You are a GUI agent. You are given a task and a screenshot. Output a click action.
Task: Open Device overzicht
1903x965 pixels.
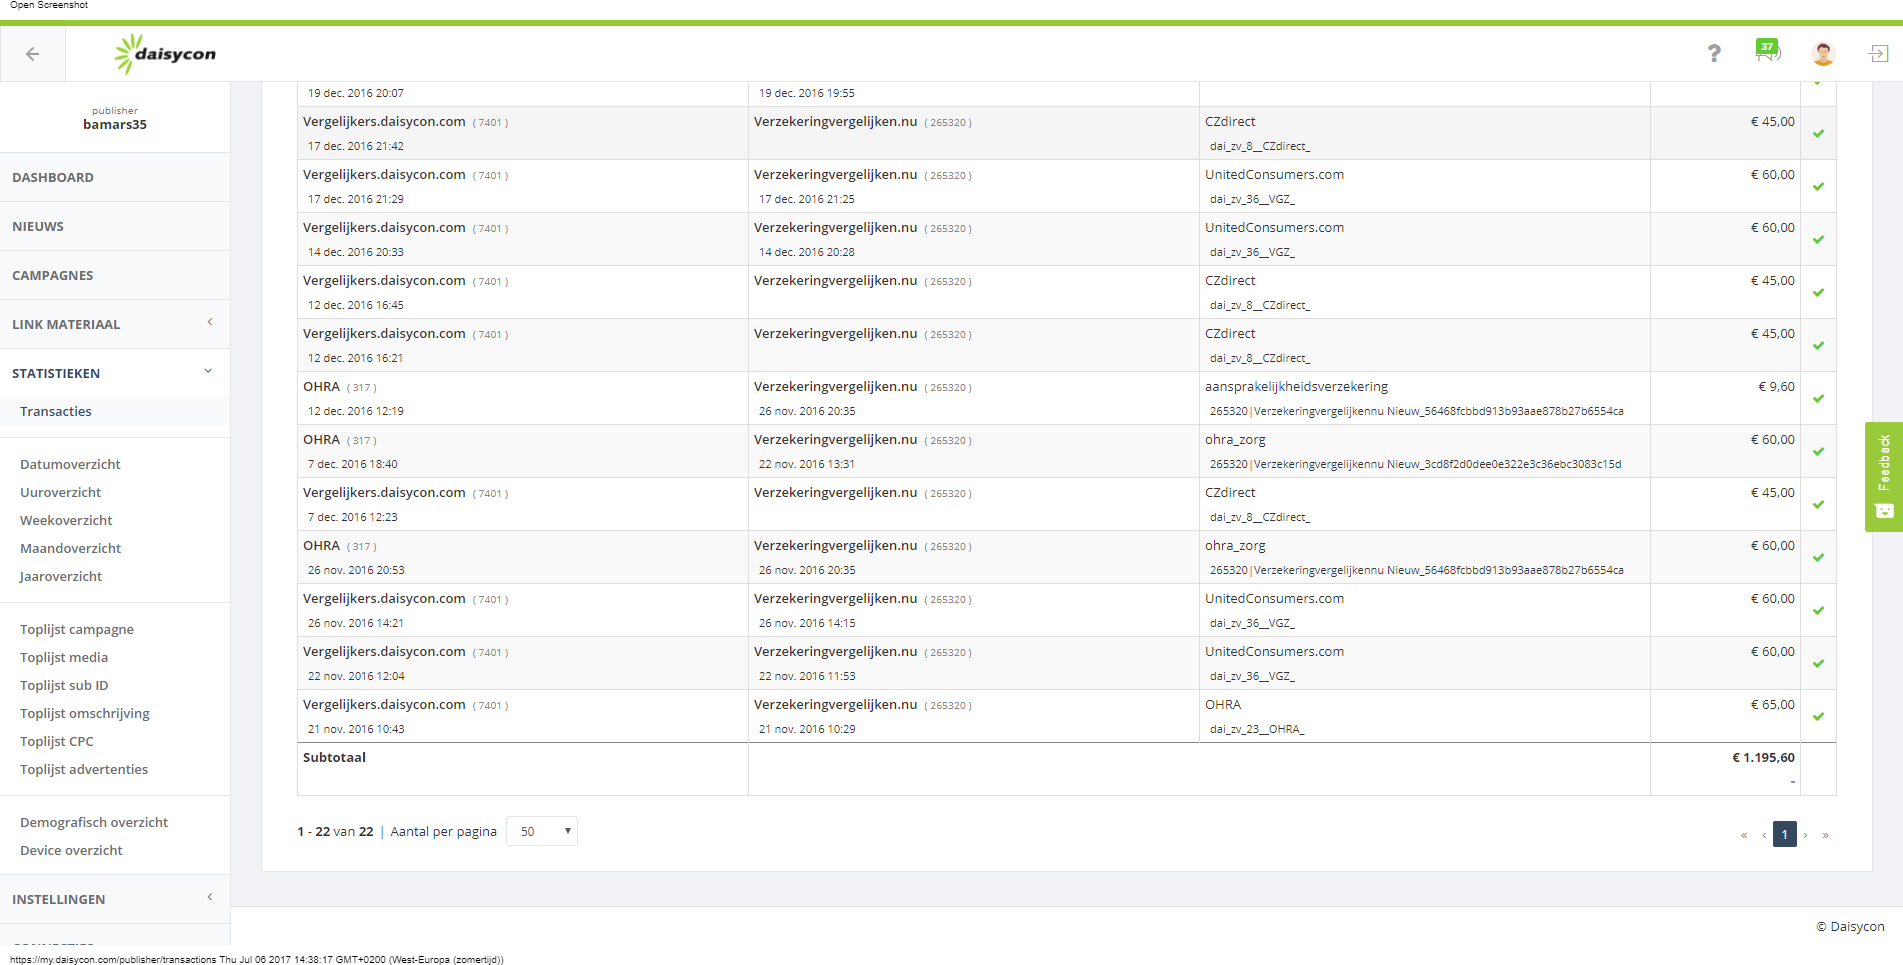[x=71, y=850]
